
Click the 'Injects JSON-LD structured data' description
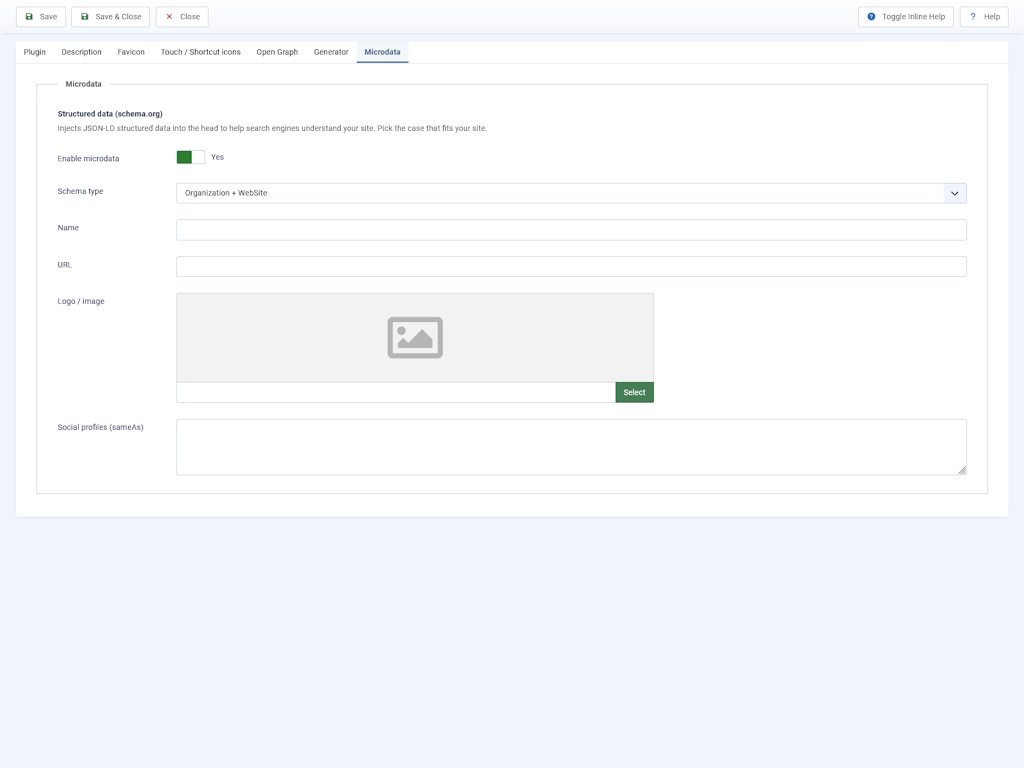click(x=272, y=128)
